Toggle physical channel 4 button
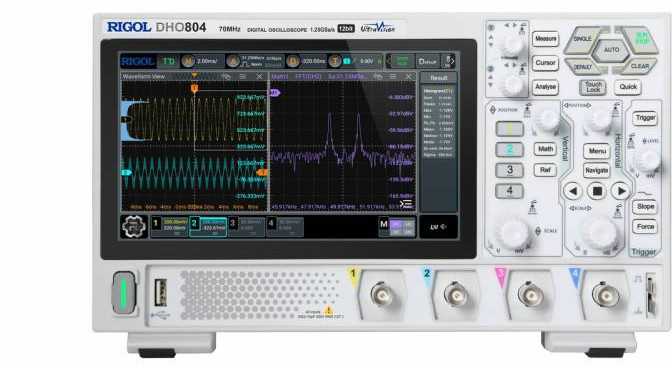672x368 pixels. tap(510, 191)
